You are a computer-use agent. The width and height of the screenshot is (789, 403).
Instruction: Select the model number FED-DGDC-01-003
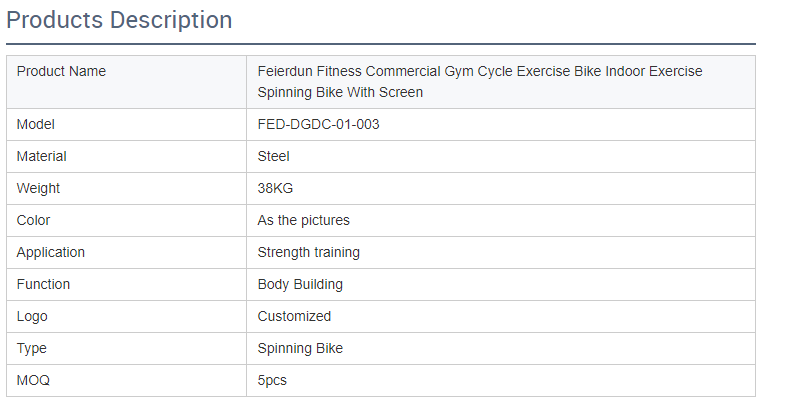tap(318, 125)
